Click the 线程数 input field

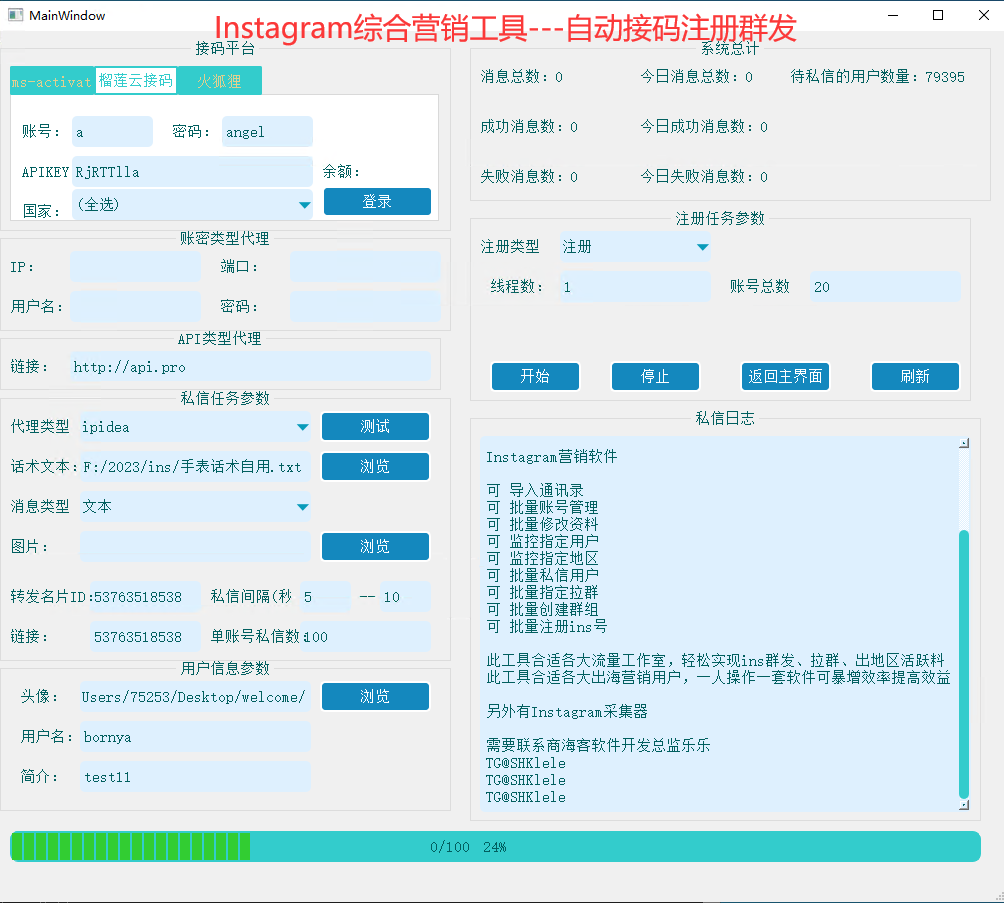pos(635,286)
